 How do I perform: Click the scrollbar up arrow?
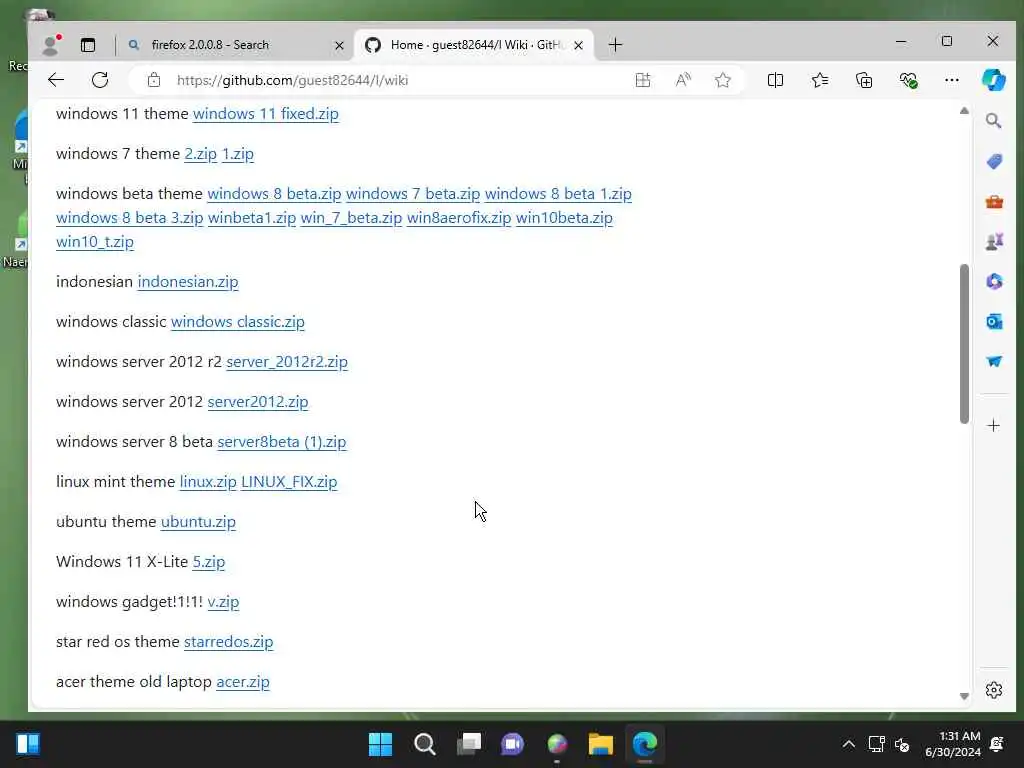tap(964, 111)
